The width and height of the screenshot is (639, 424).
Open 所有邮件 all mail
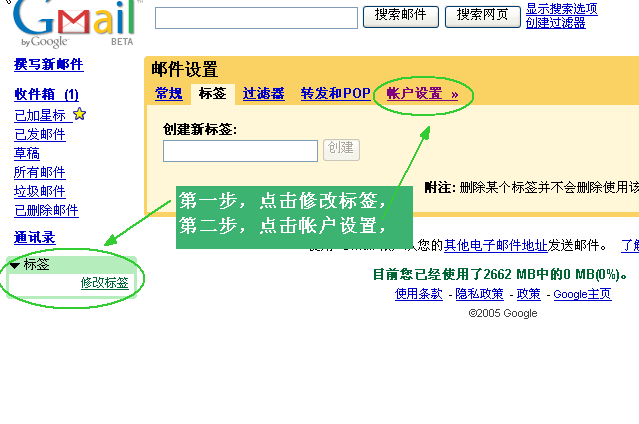point(40,172)
